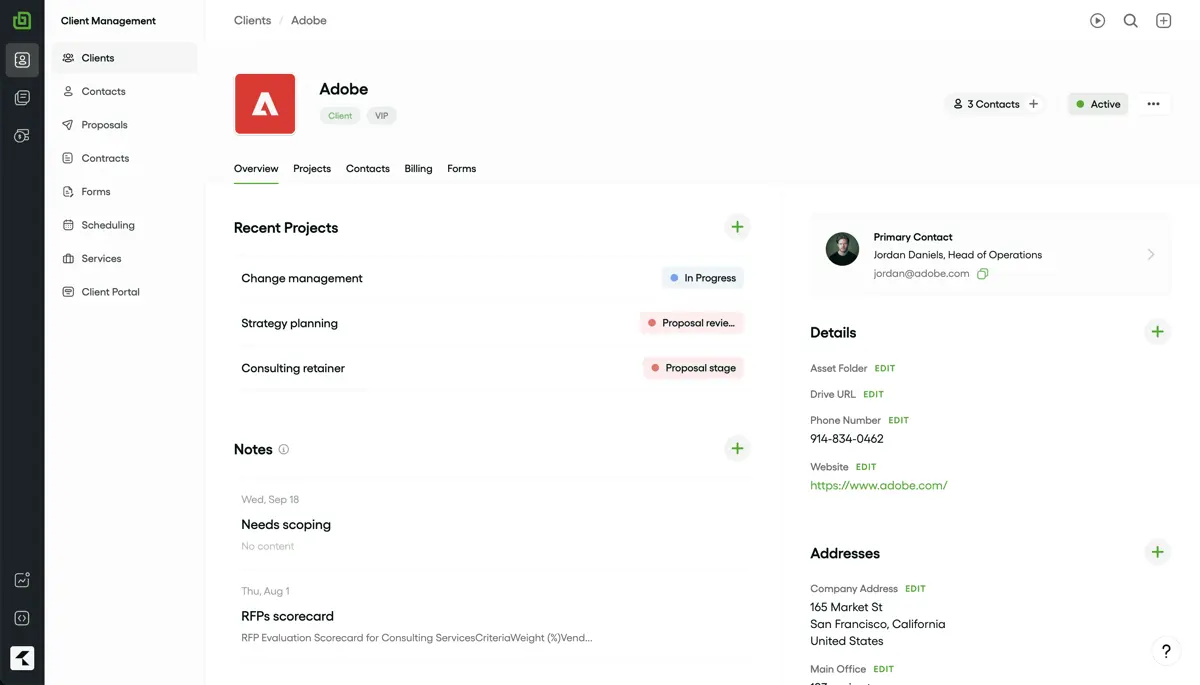The width and height of the screenshot is (1200, 685).
Task: Click the Notes info icon
Action: click(x=284, y=450)
